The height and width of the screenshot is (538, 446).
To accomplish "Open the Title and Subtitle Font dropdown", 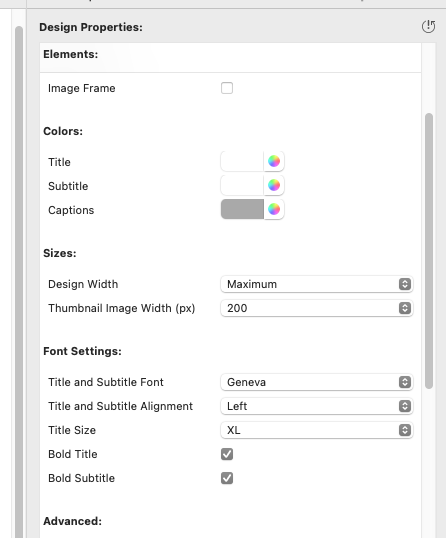I will click(317, 382).
